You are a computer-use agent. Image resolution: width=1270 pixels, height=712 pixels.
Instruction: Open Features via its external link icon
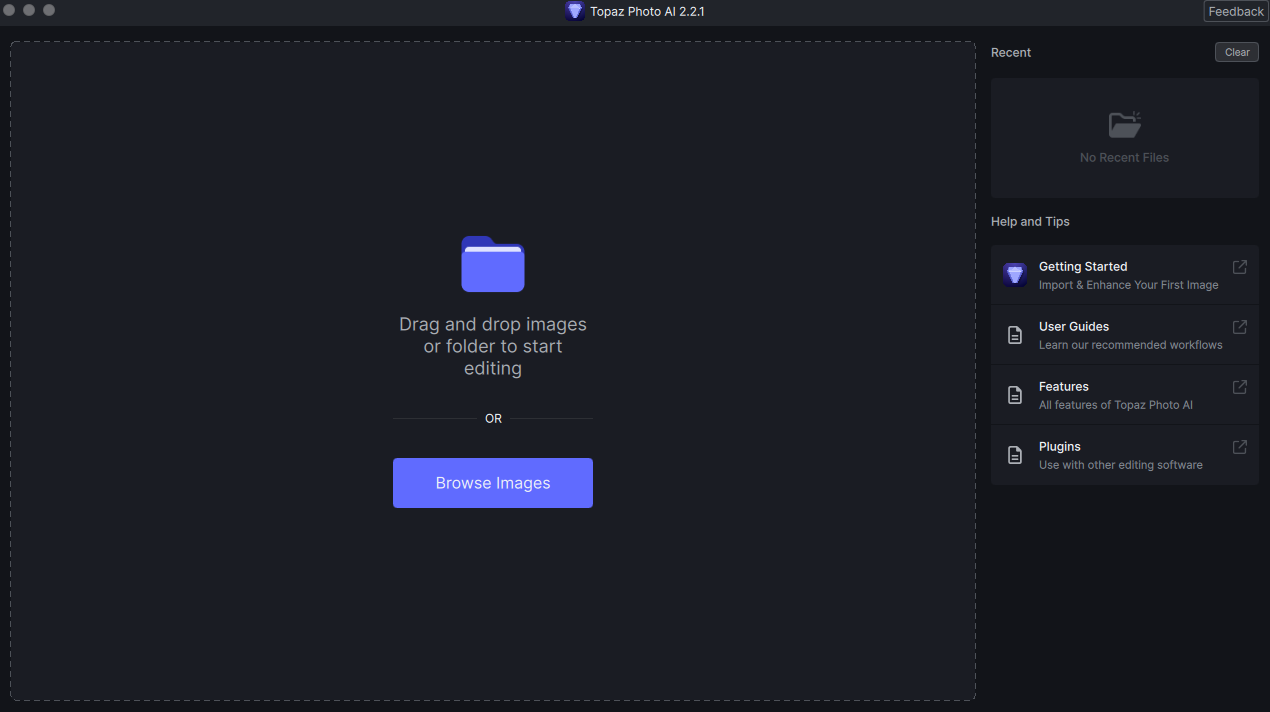point(1239,387)
